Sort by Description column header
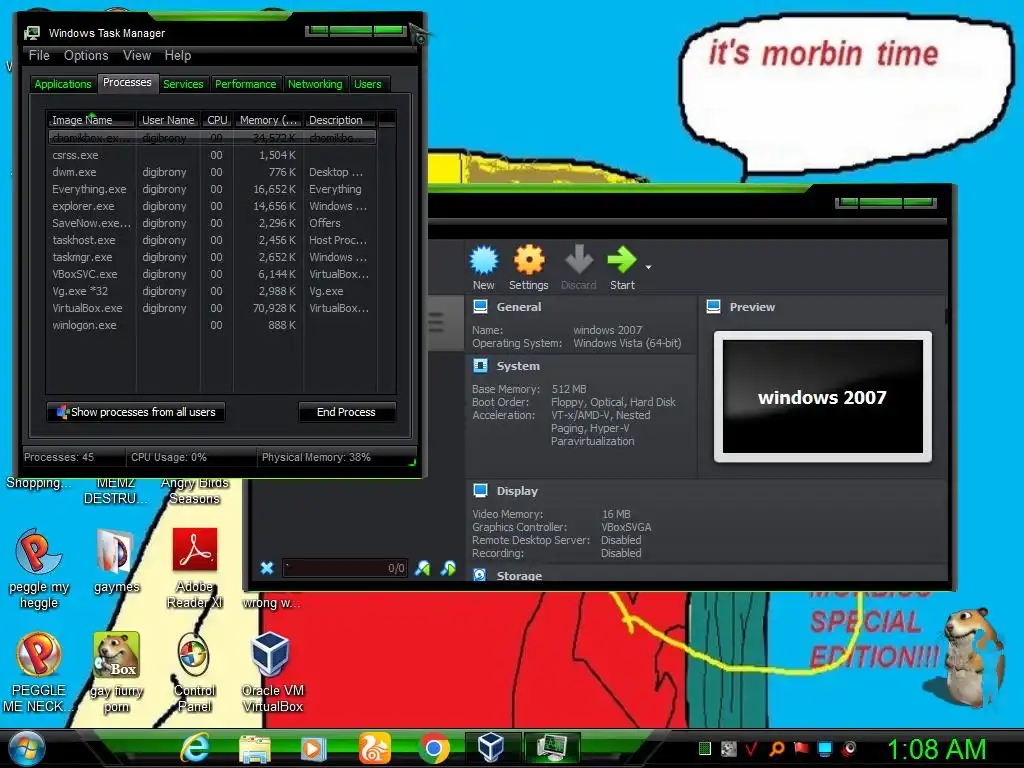 (340, 120)
